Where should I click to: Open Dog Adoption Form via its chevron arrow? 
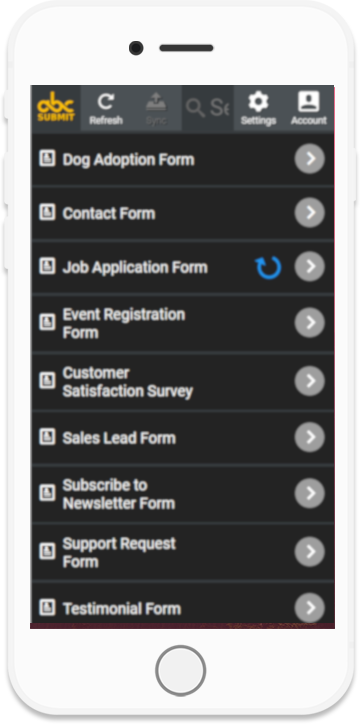click(x=310, y=159)
